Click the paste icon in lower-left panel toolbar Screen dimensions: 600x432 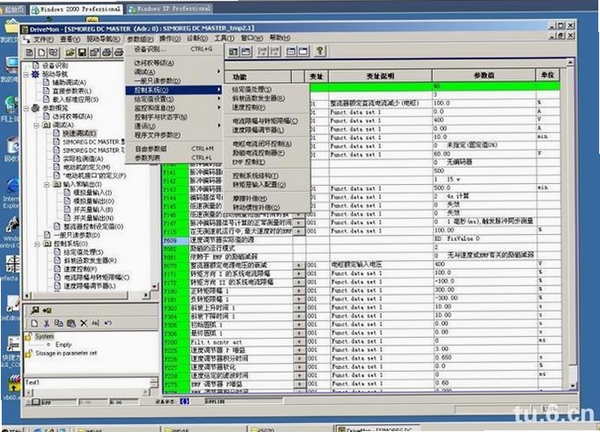tap(71, 323)
